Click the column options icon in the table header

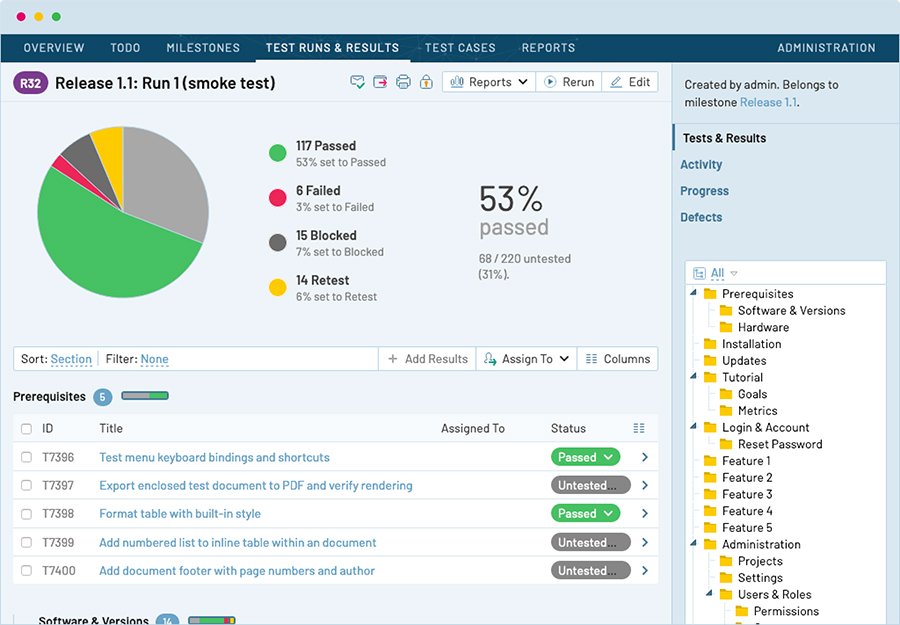[x=639, y=428]
